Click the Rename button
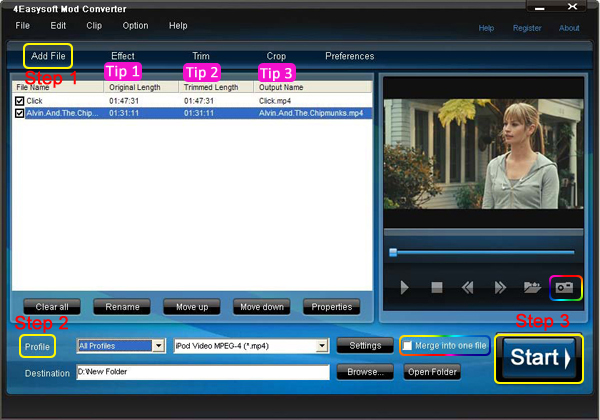 (122, 307)
